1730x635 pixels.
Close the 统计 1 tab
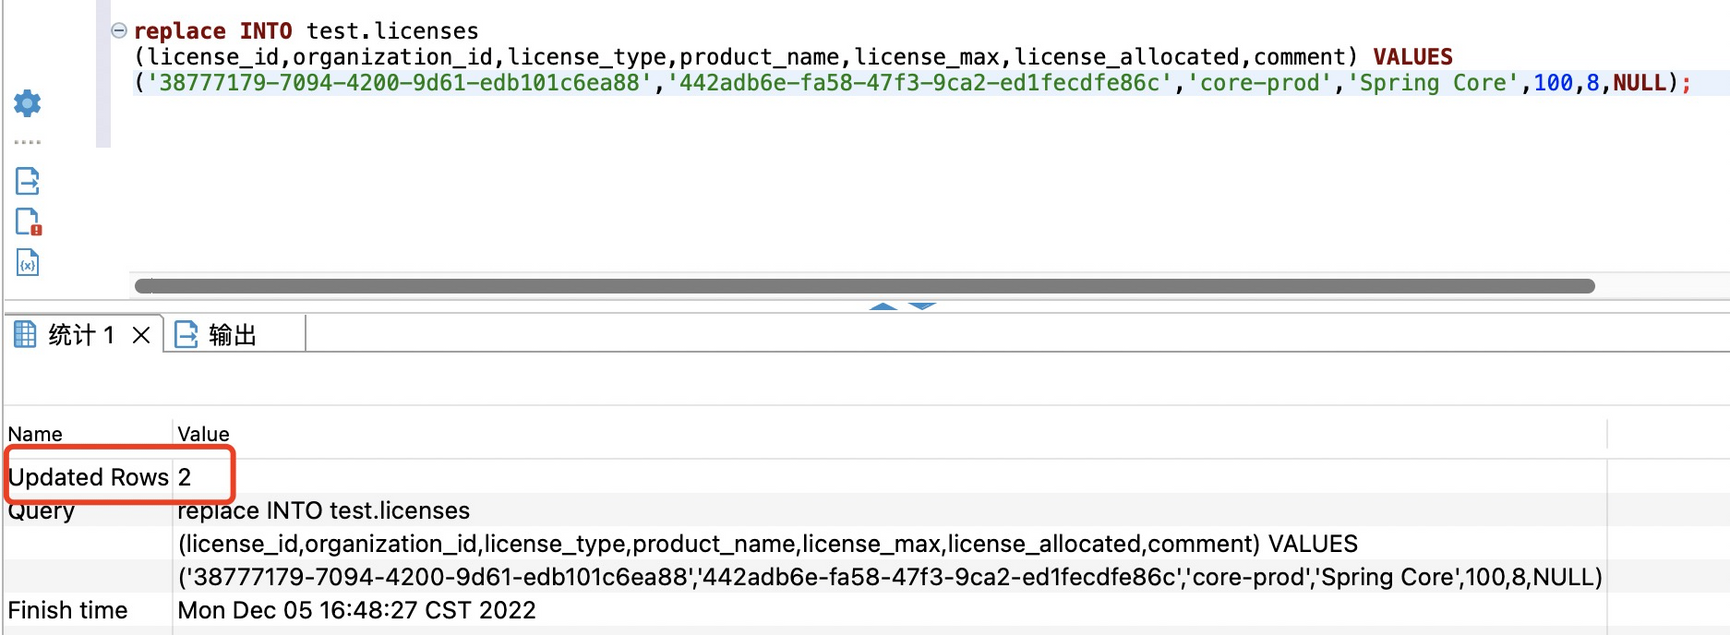141,335
